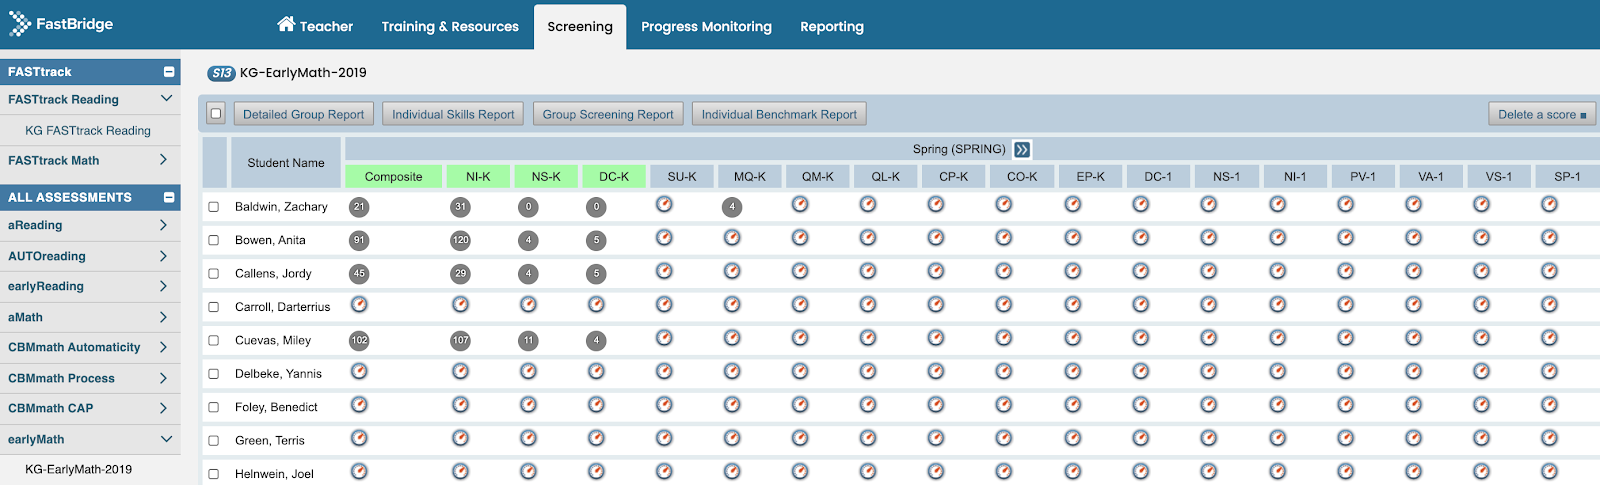The height and width of the screenshot is (485, 1600).
Task: Click the Delete a score button
Action: (1542, 114)
